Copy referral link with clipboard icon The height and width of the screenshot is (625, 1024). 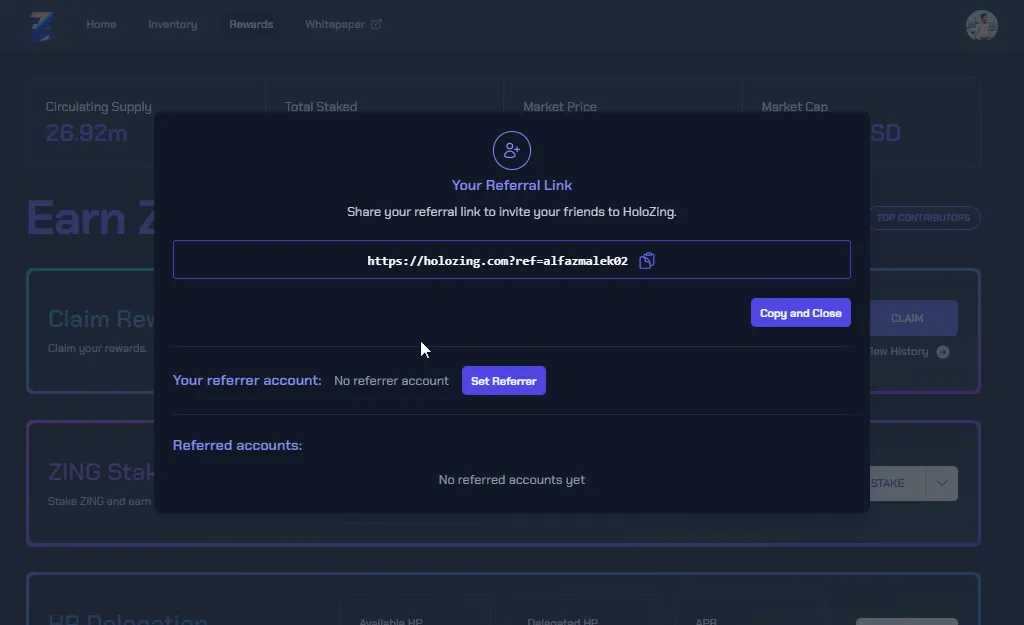coord(647,261)
